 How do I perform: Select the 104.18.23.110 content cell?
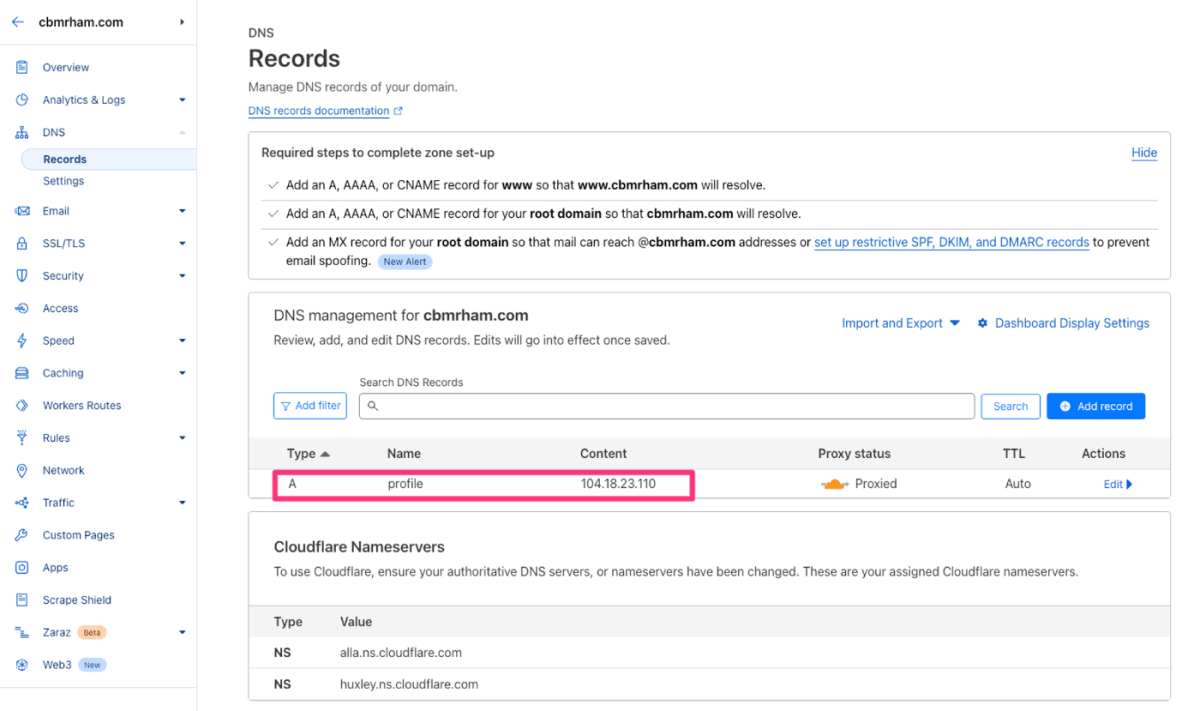click(618, 484)
